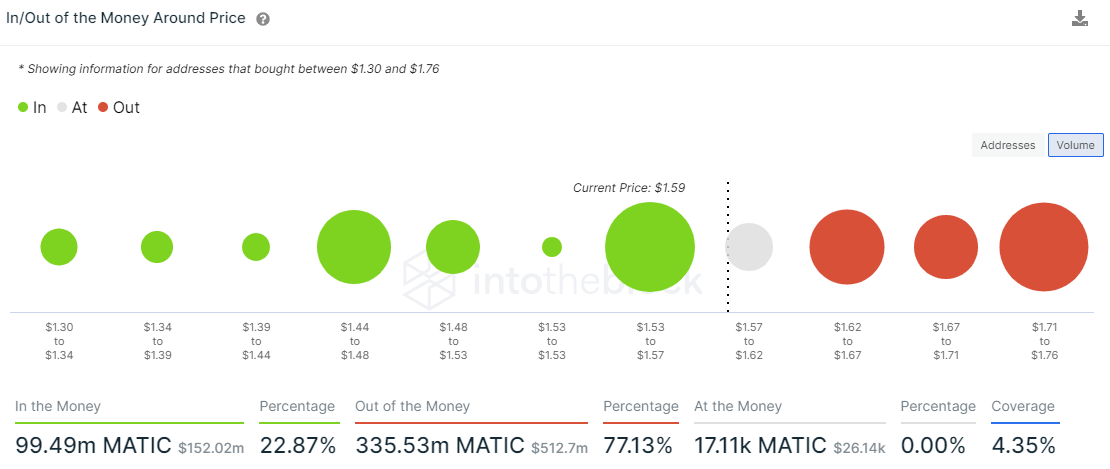This screenshot has width=1110, height=469.
Task: Click the At the Money label
Action: [x=738, y=406]
